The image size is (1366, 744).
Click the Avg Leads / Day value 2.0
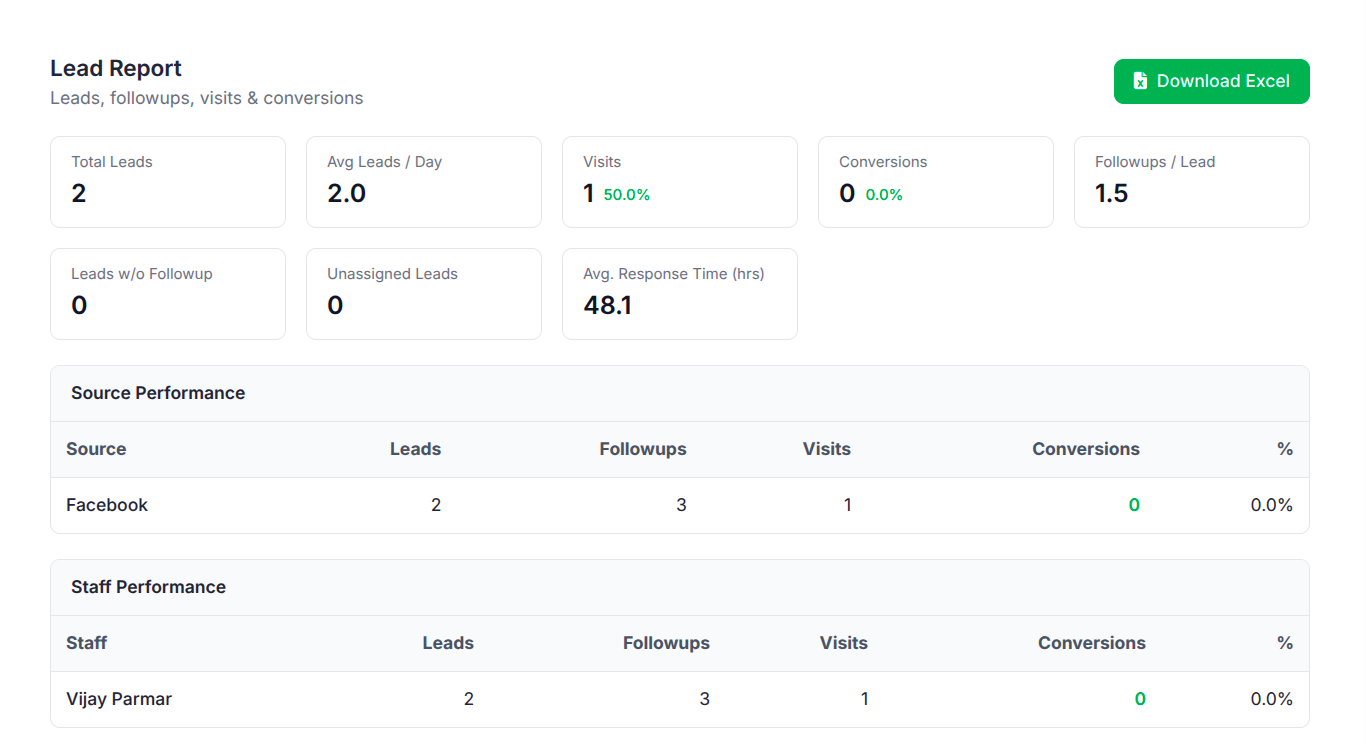click(x=347, y=193)
